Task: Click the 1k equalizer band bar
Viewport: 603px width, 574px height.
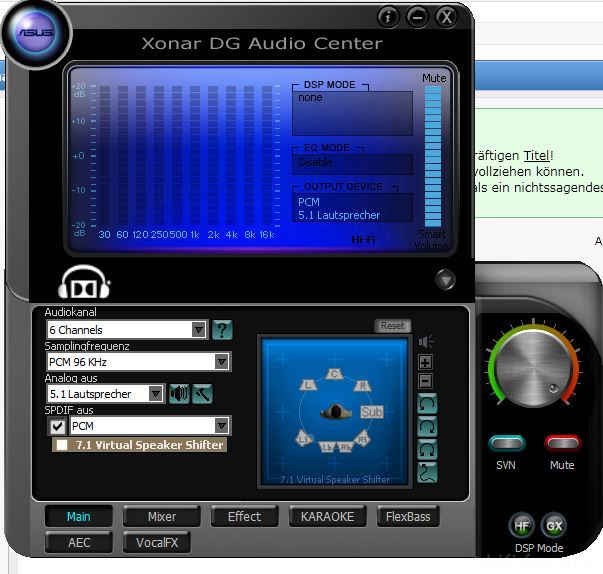Action: 195,155
